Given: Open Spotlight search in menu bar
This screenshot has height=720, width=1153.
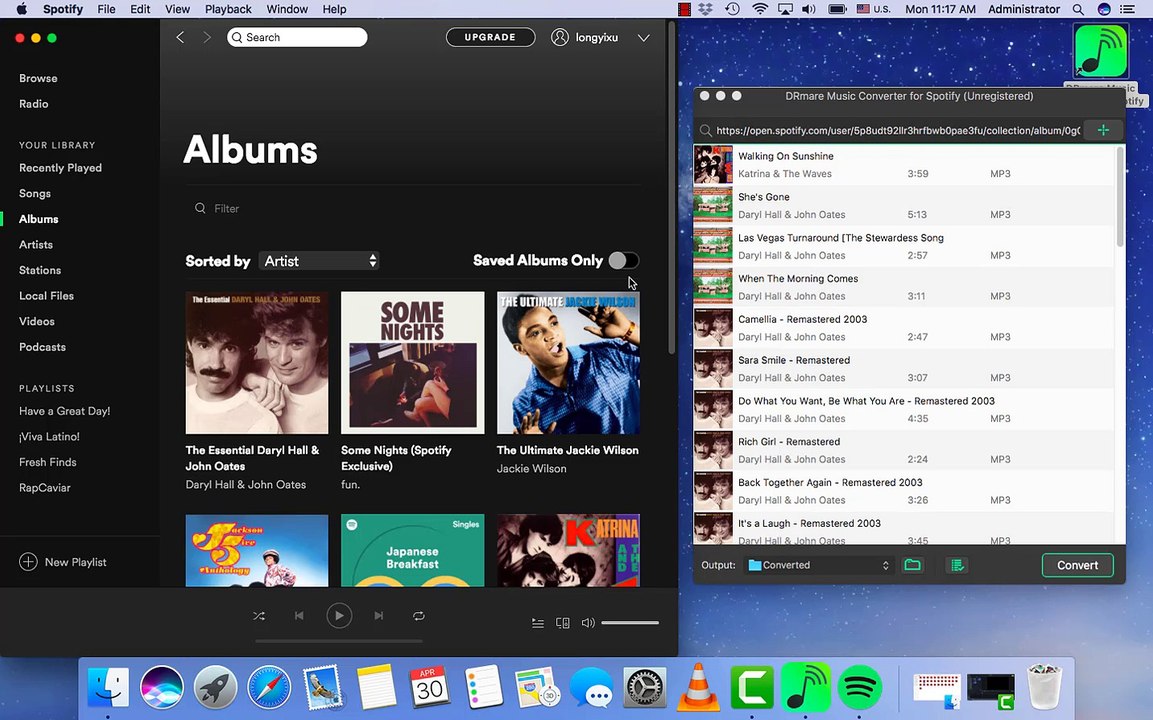Looking at the screenshot, I should tap(1078, 9).
